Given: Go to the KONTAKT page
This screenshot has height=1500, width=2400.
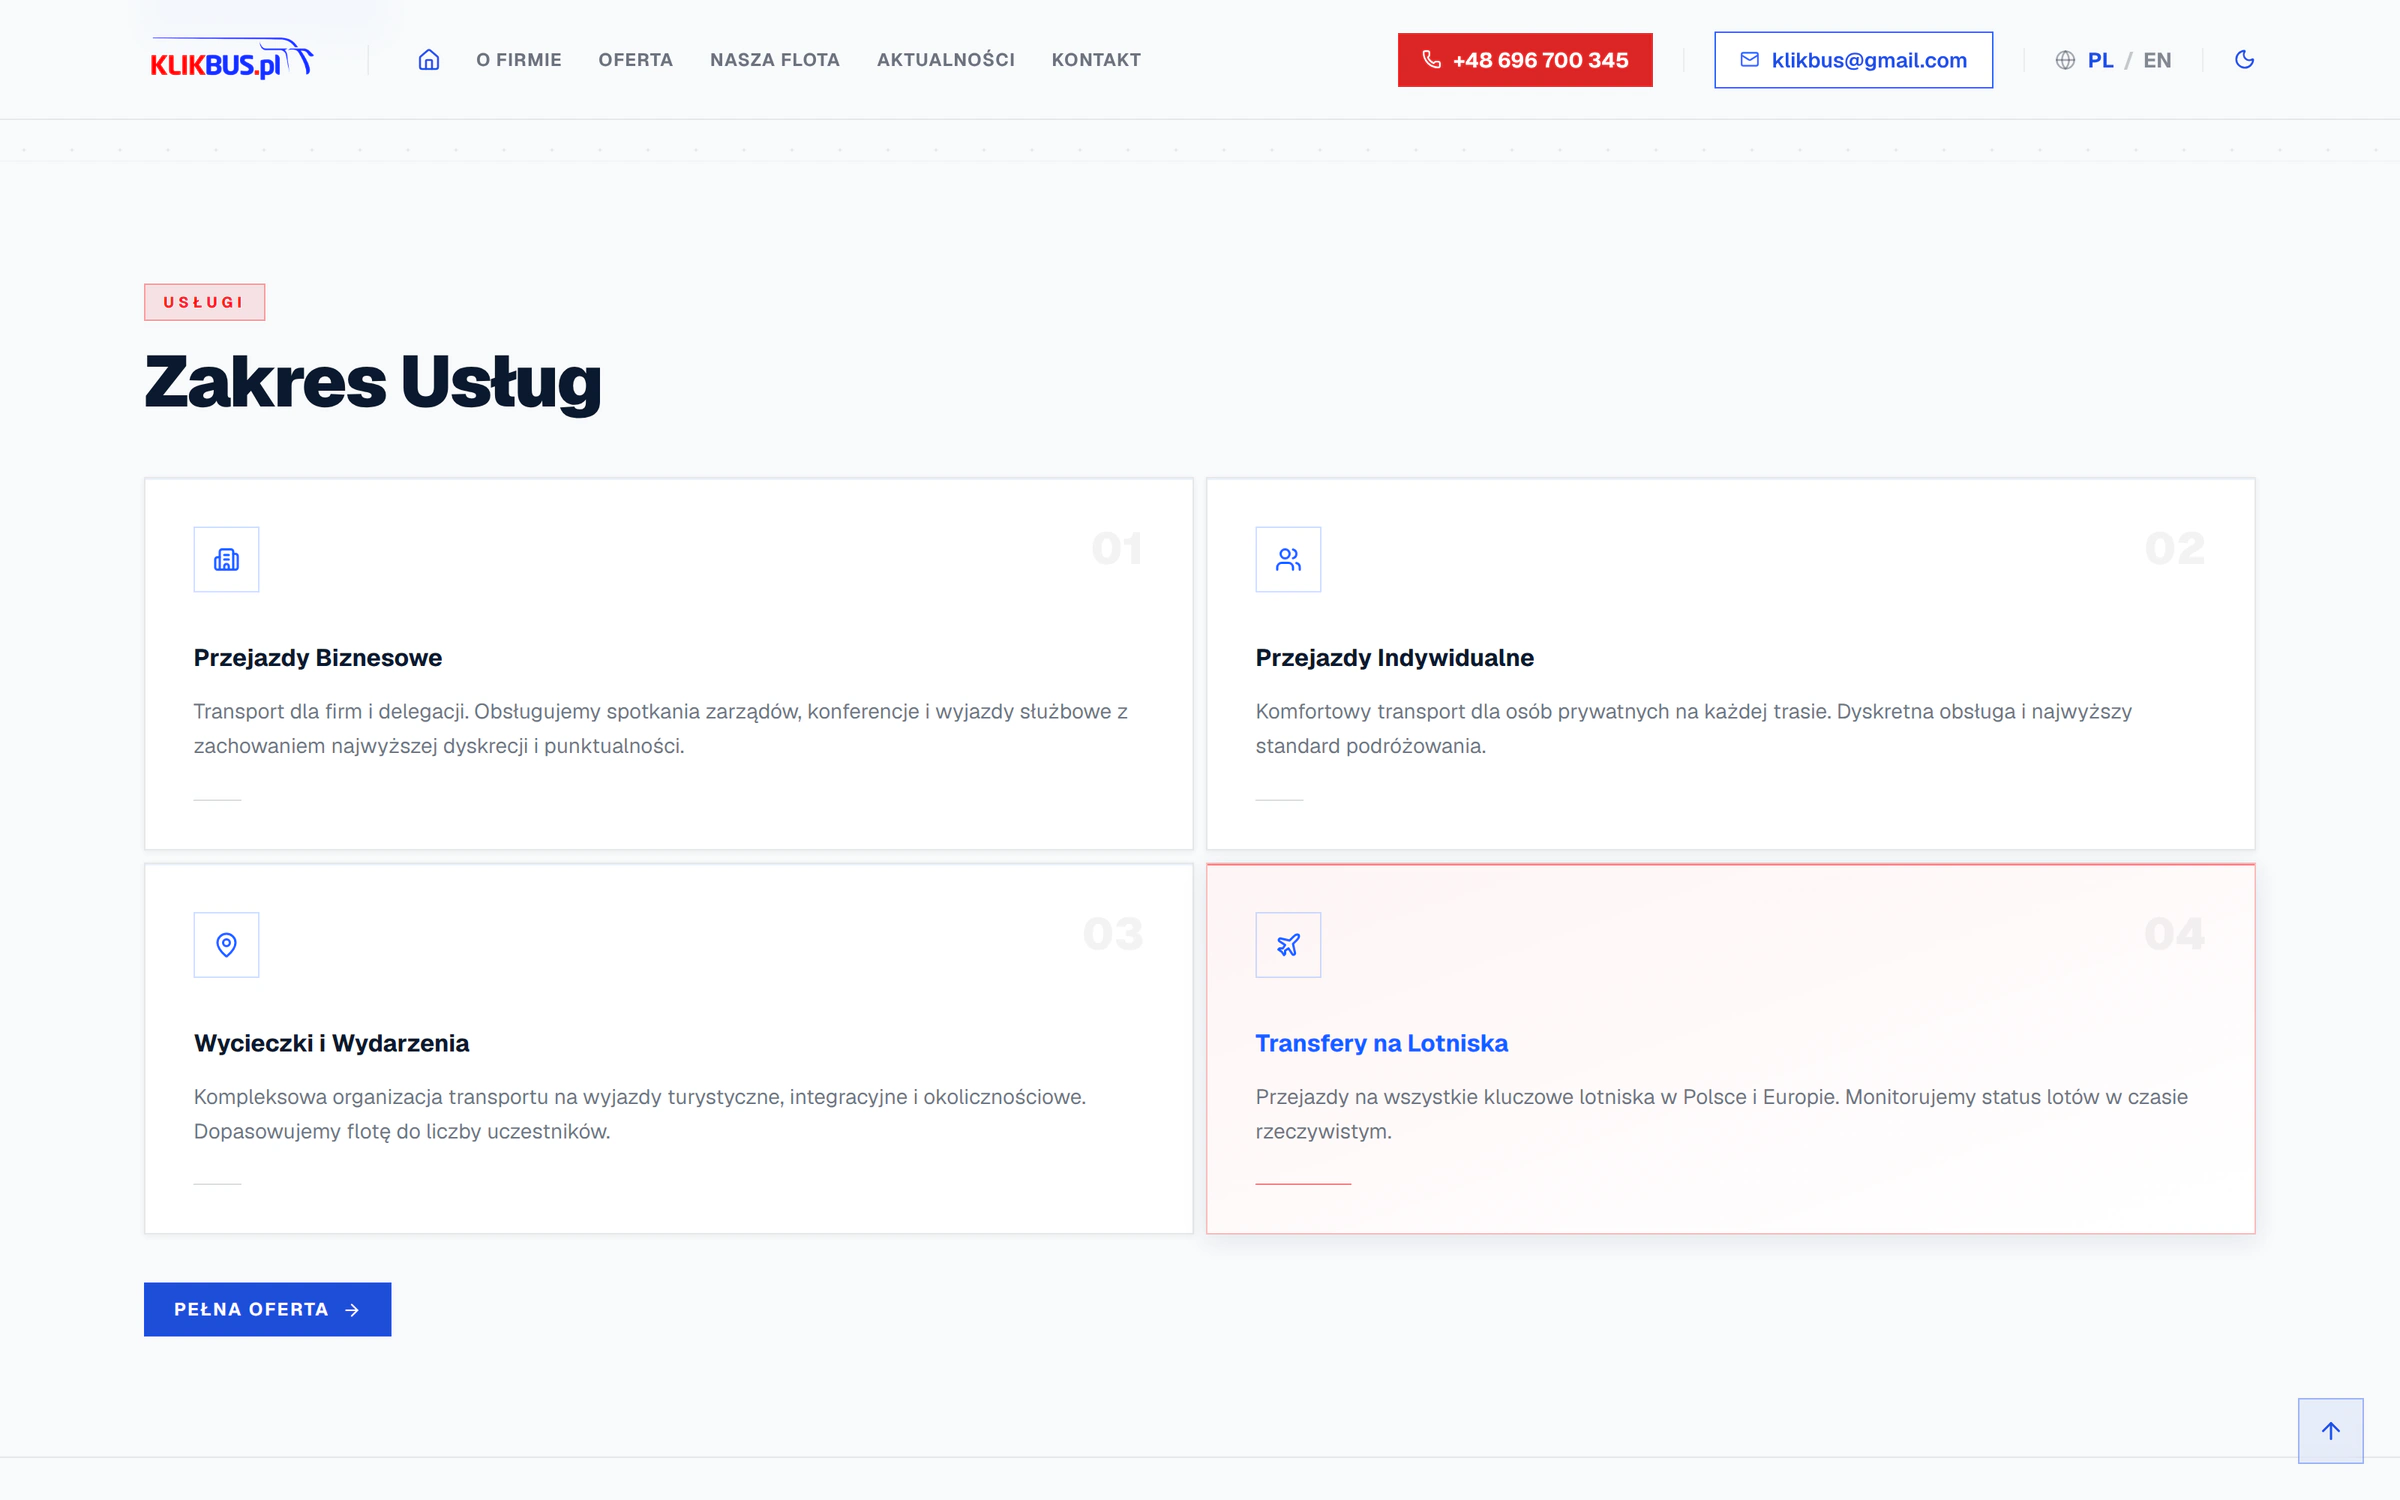Looking at the screenshot, I should point(1096,60).
